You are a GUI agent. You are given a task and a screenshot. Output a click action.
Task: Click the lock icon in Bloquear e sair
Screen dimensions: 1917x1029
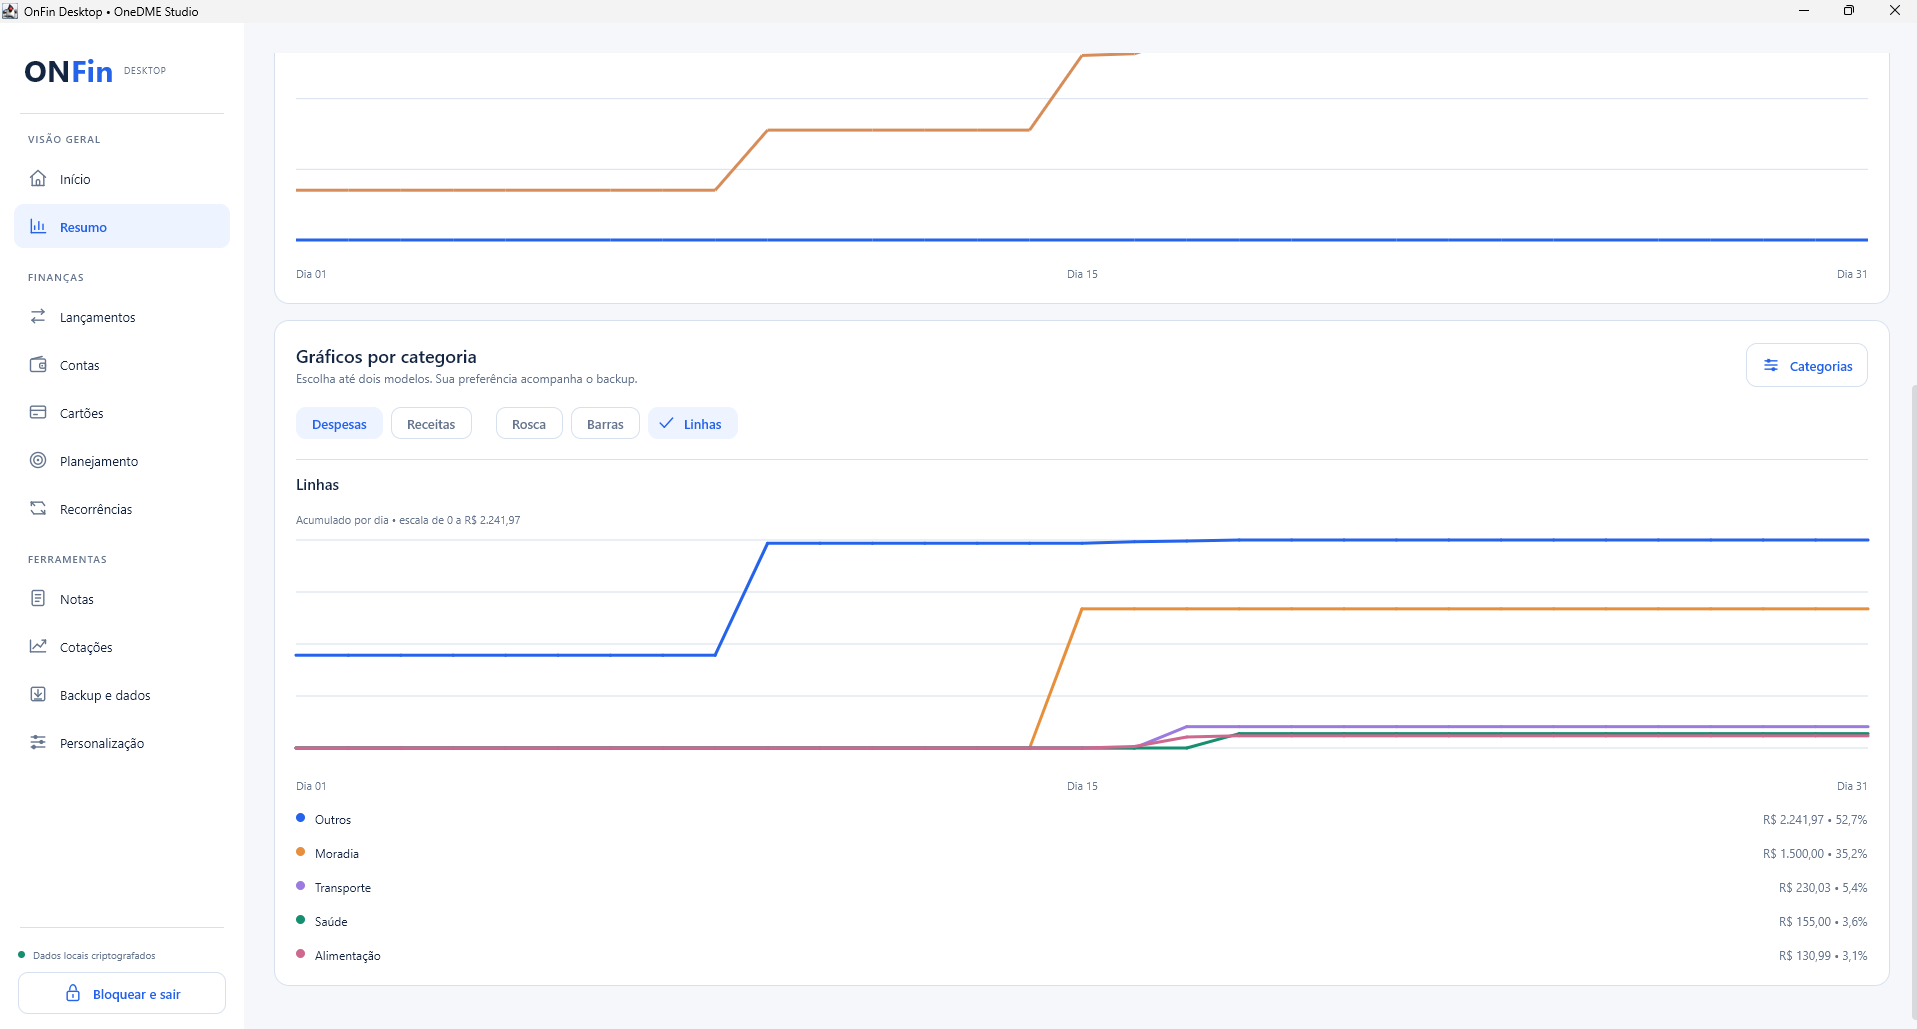pos(73,993)
